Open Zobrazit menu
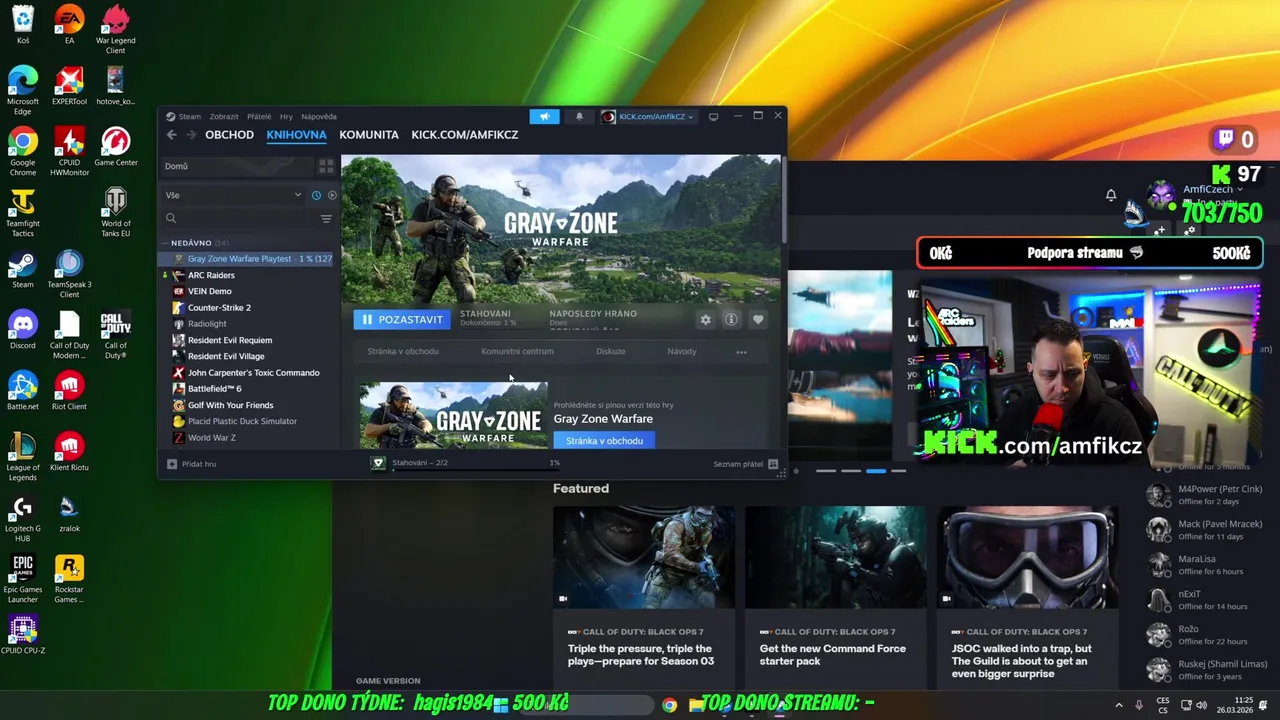1280x720 pixels. (224, 116)
